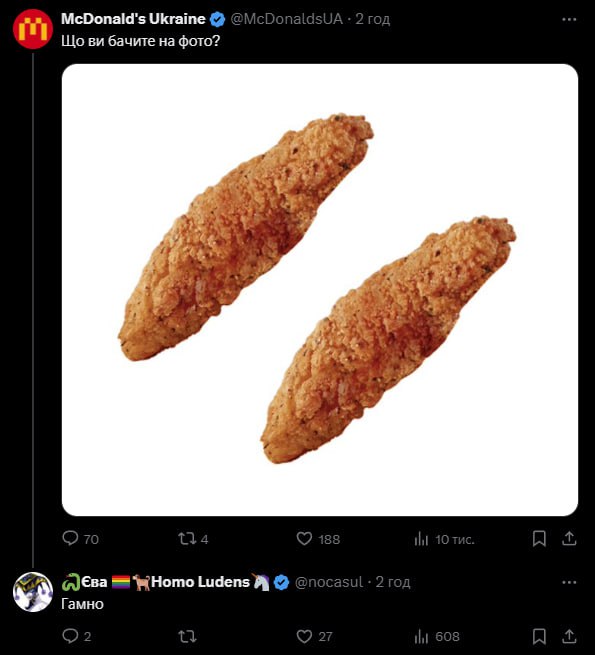This screenshot has height=655, width=595.
Task: Open the reply author's avatar
Action: tap(33, 592)
